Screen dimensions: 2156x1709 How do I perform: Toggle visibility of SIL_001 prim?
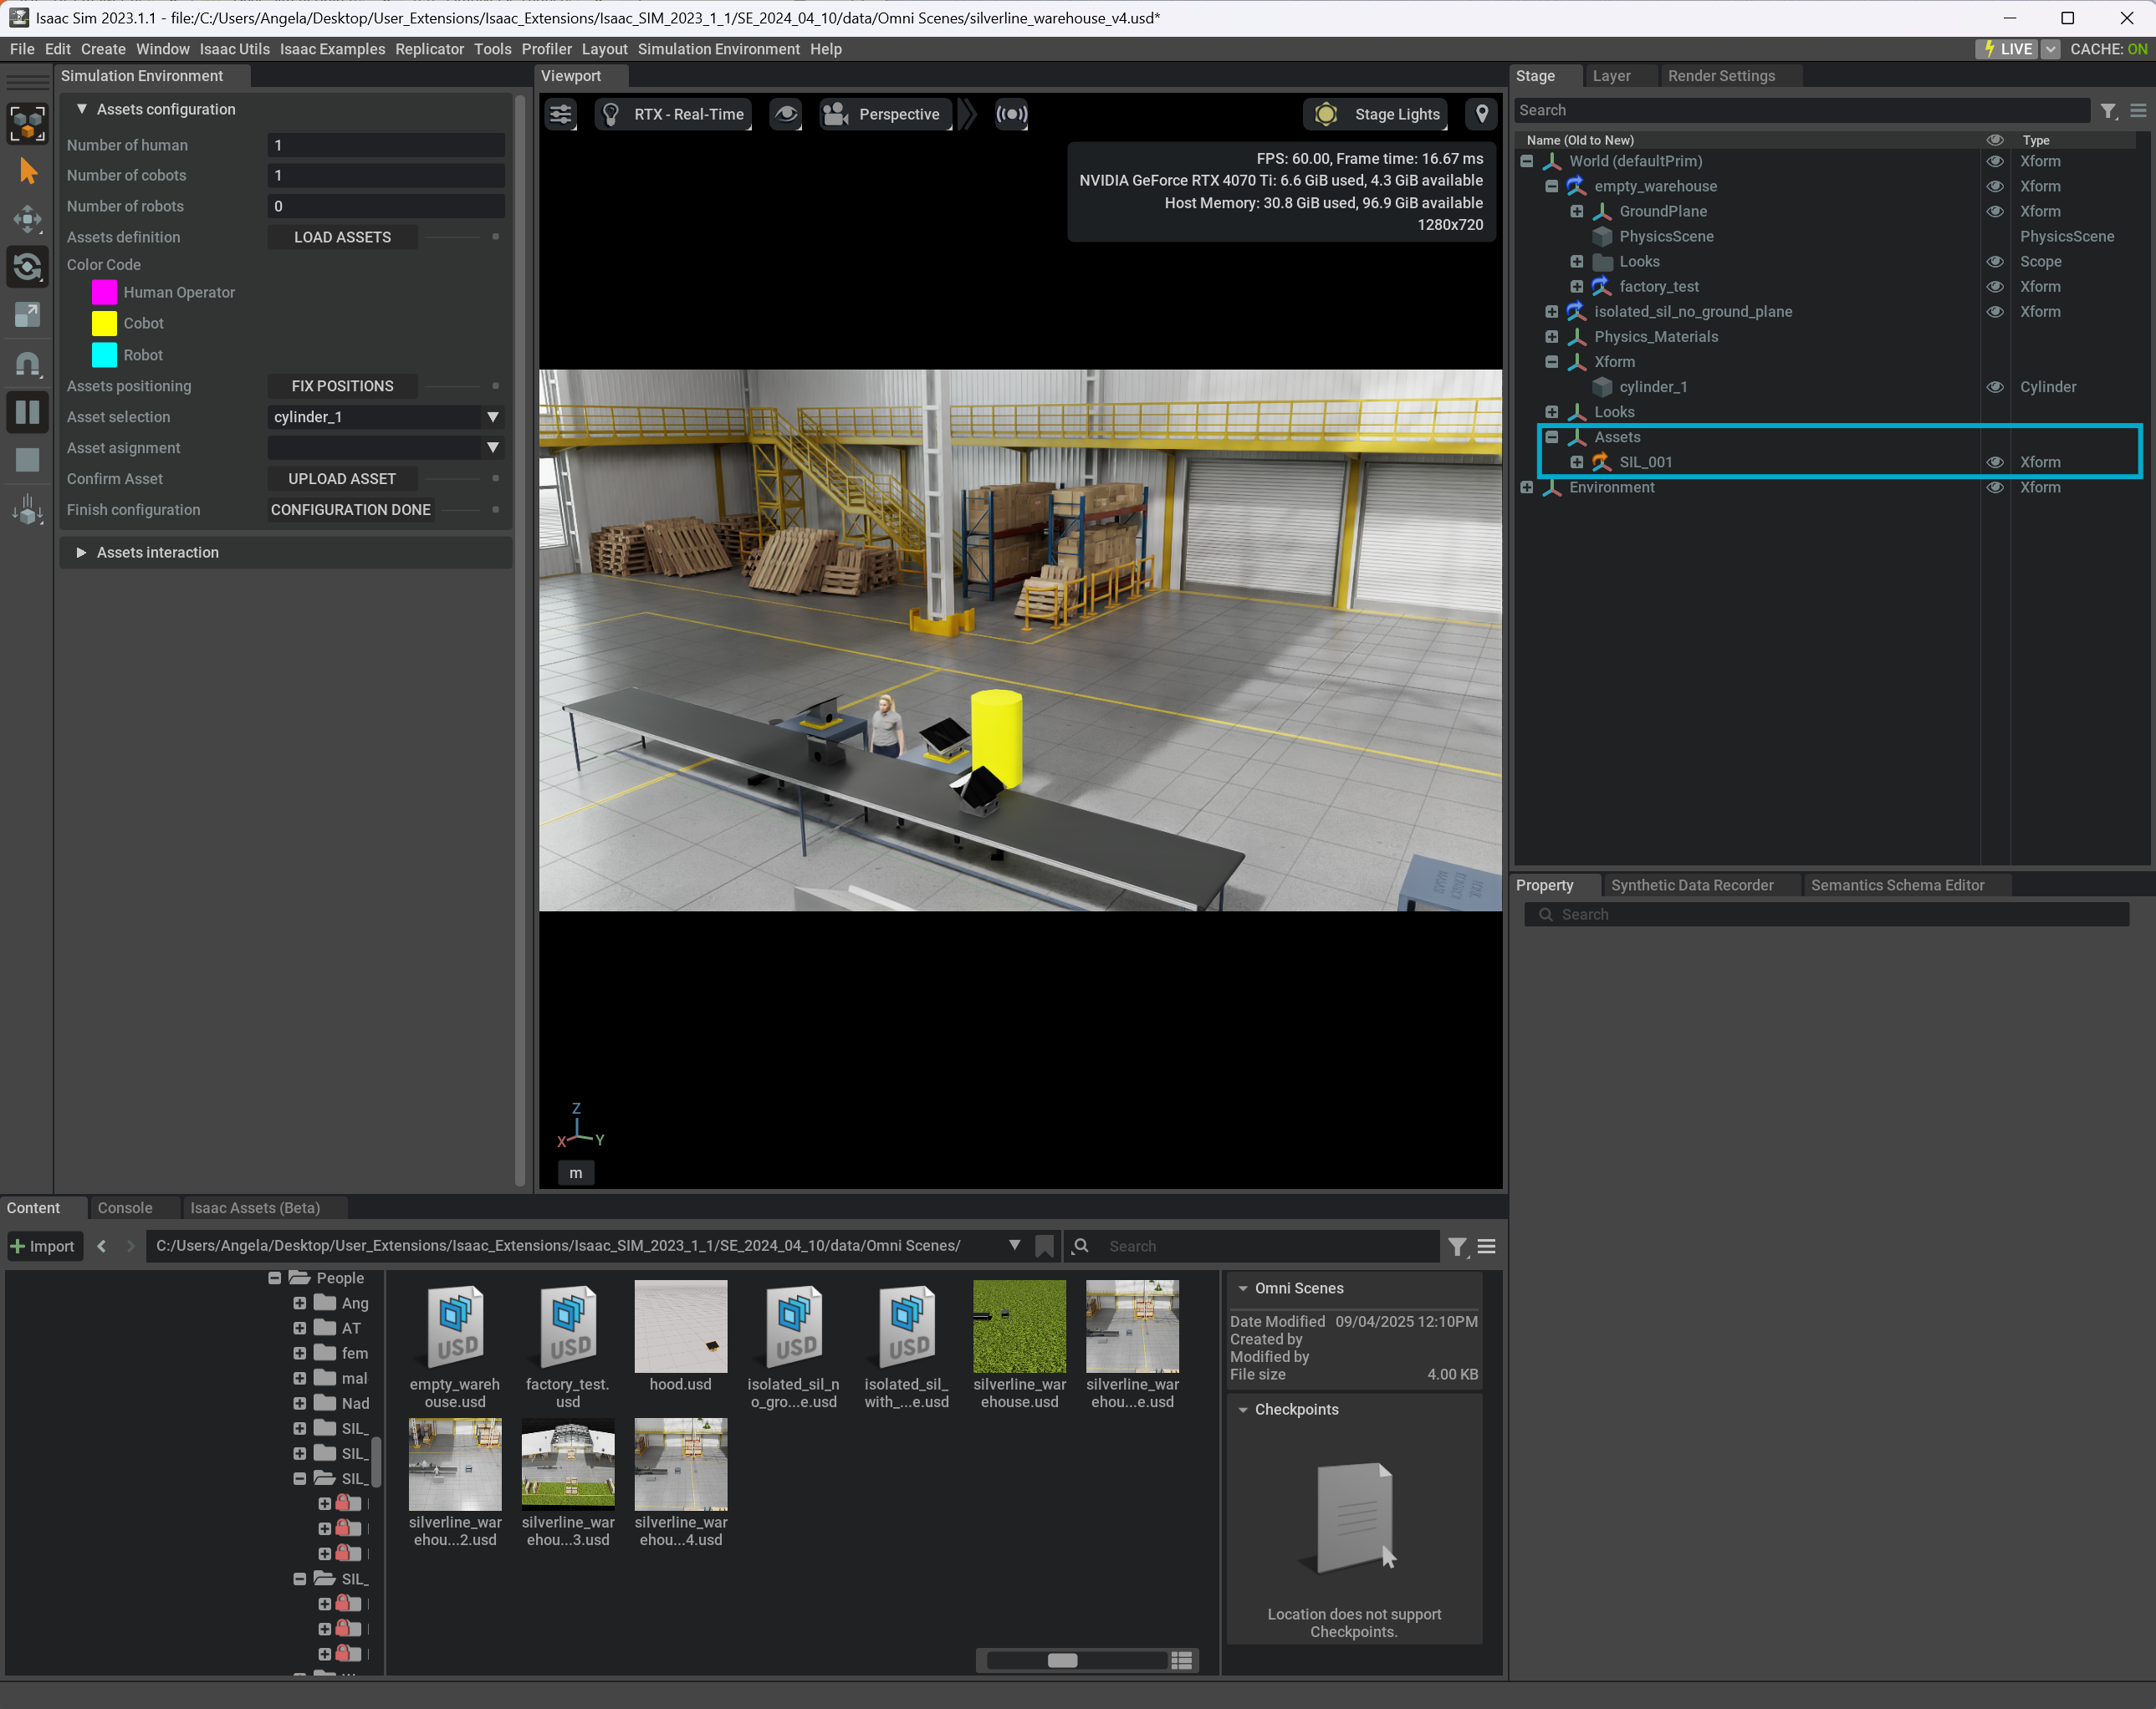tap(1994, 462)
